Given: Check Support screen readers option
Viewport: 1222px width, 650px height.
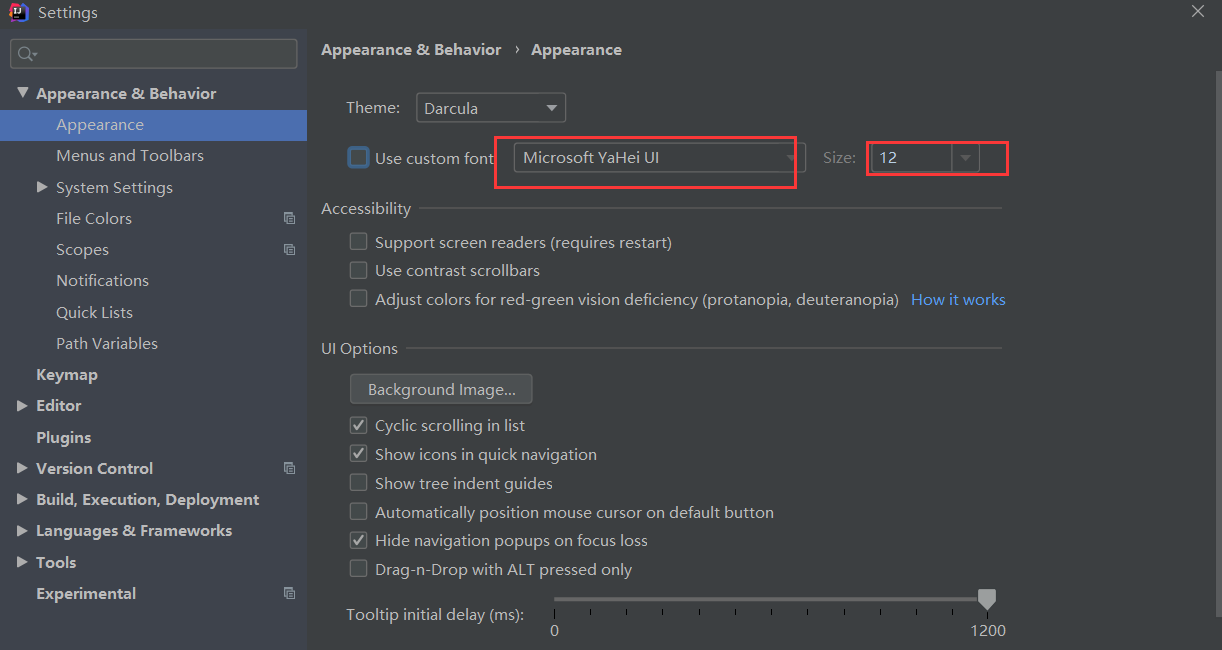Looking at the screenshot, I should [x=358, y=242].
